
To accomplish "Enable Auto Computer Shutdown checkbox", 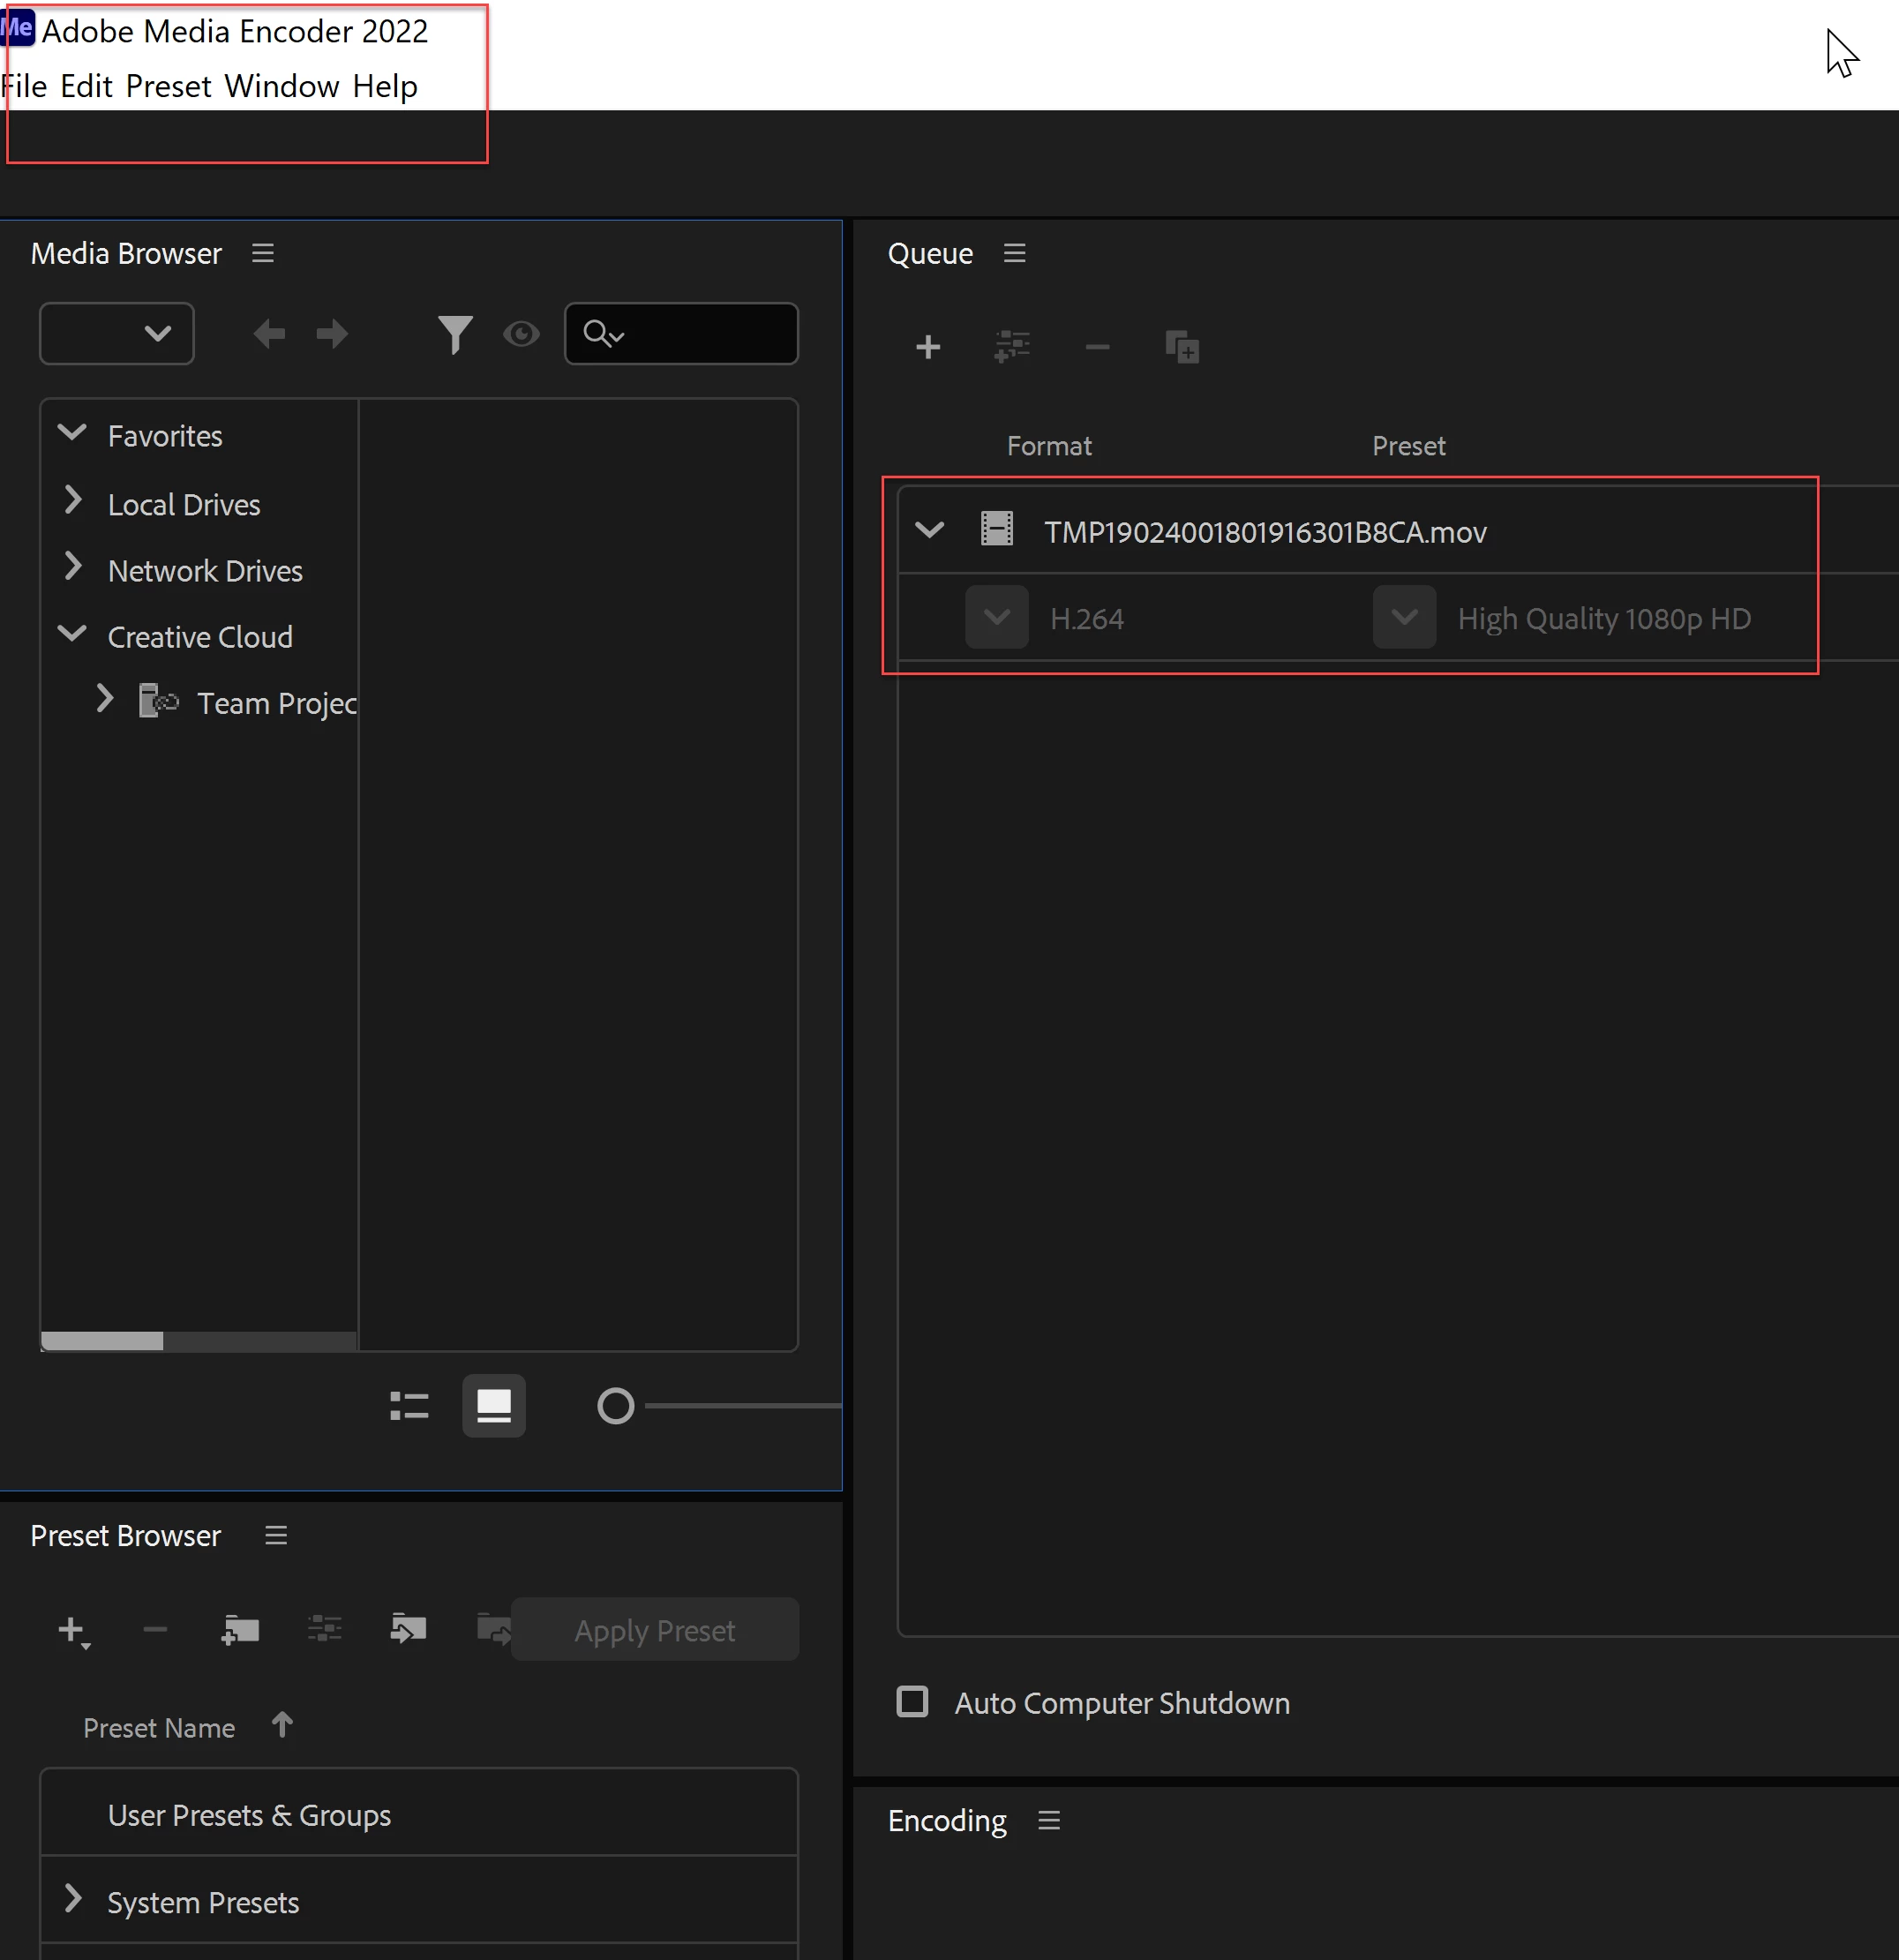I will click(x=912, y=1702).
